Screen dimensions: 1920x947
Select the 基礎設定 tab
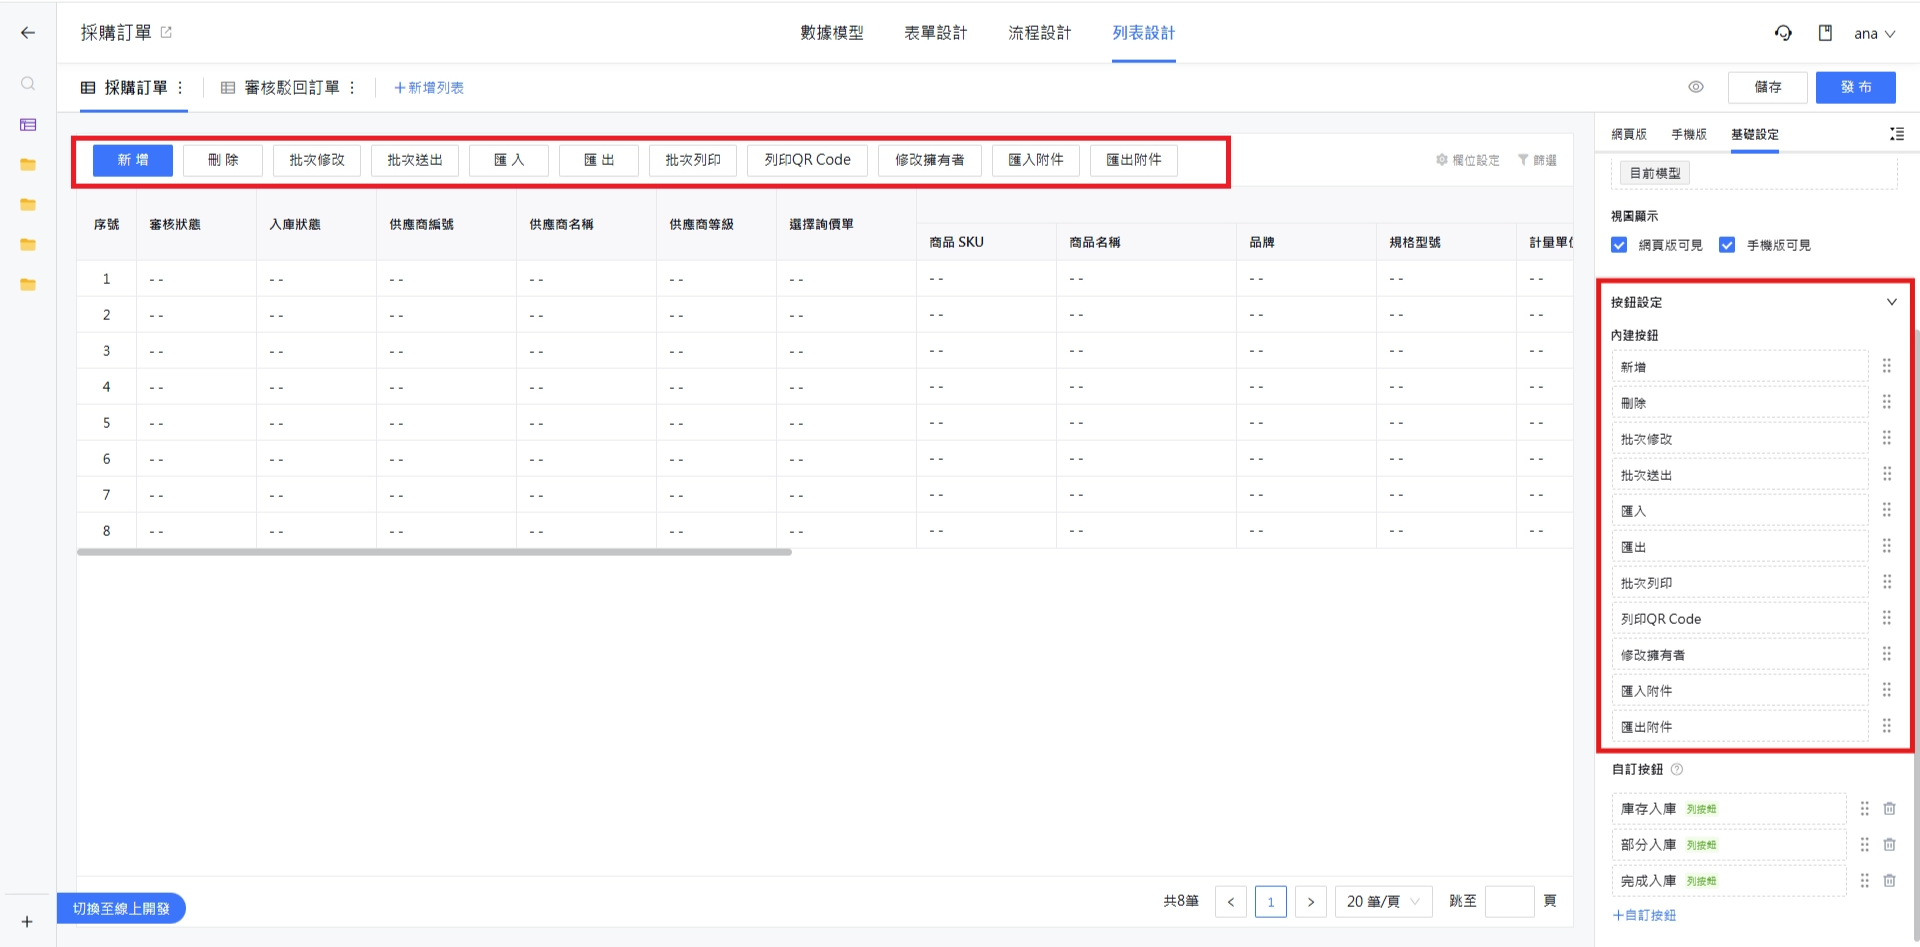[1755, 134]
